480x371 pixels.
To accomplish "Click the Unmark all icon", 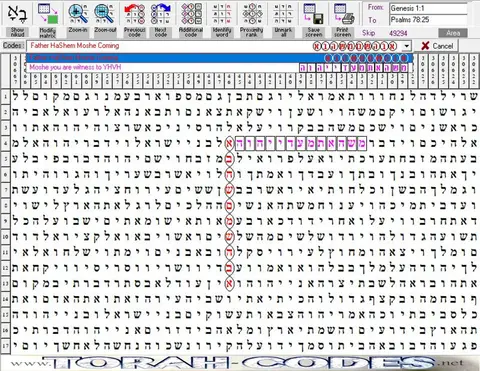I will [283, 13].
